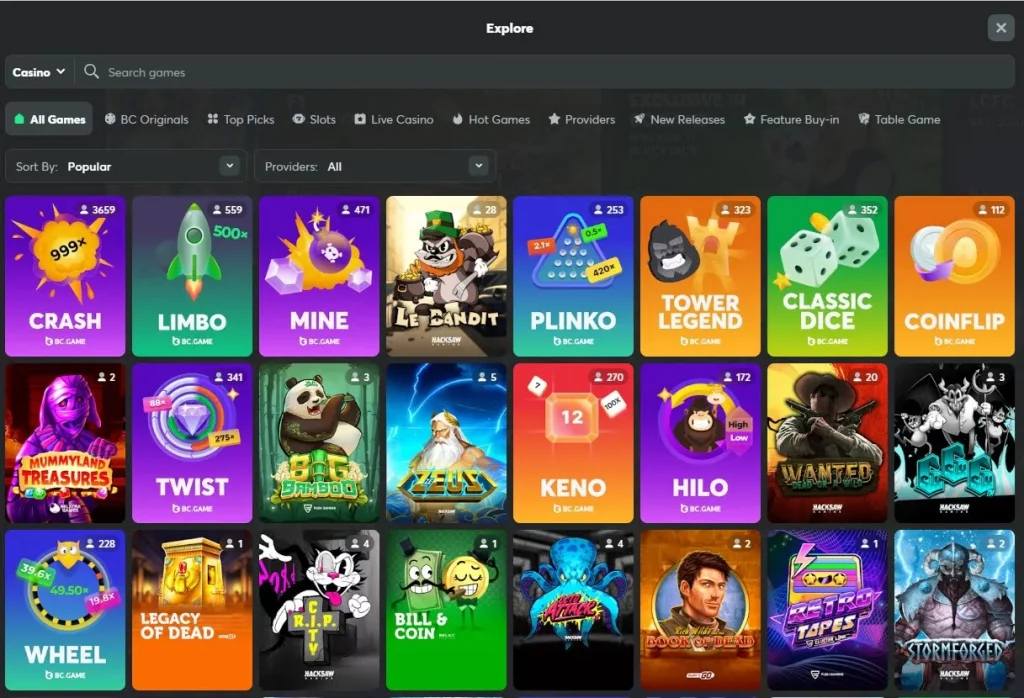Open the Top Picks tab
The height and width of the screenshot is (698, 1024).
coord(241,119)
